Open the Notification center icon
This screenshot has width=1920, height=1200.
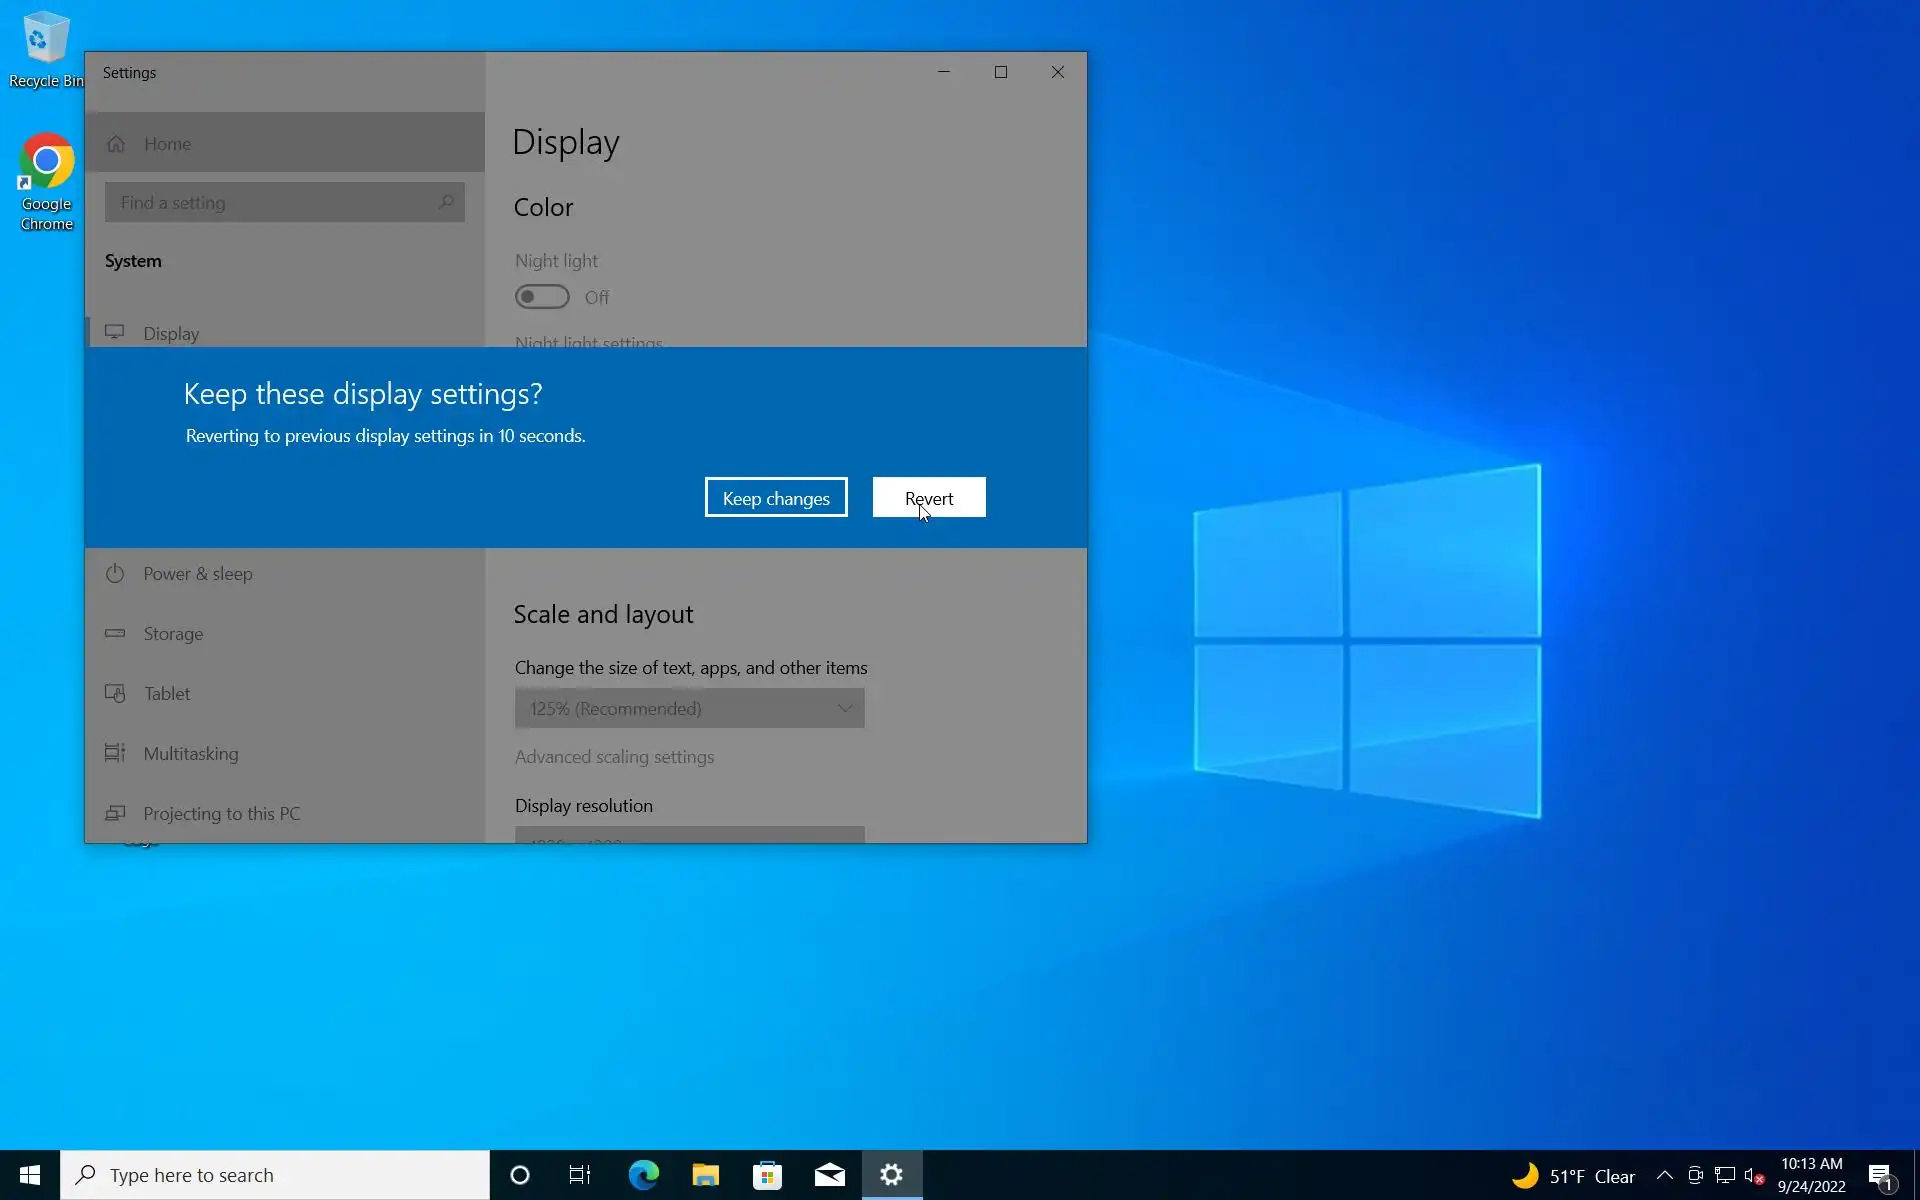[x=1880, y=1175]
